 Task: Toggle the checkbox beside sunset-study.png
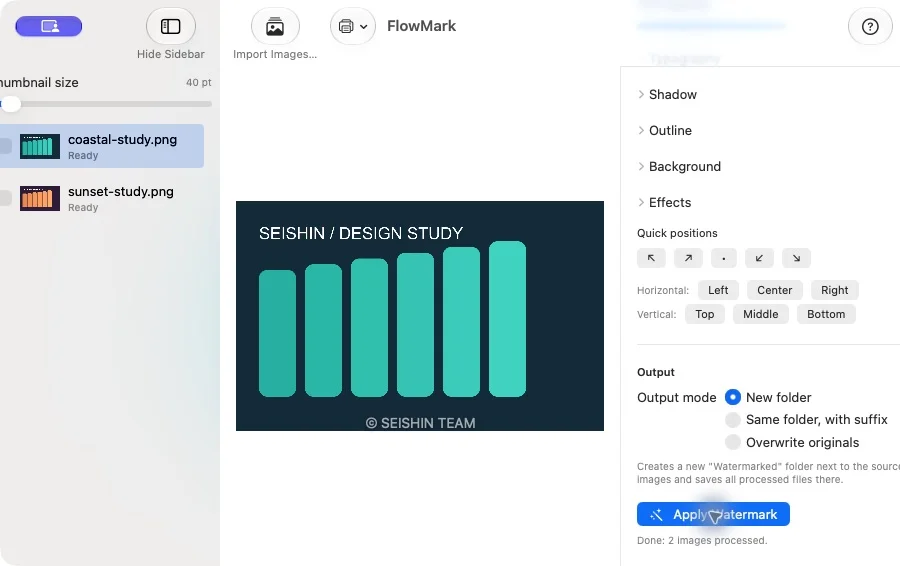click(5, 198)
